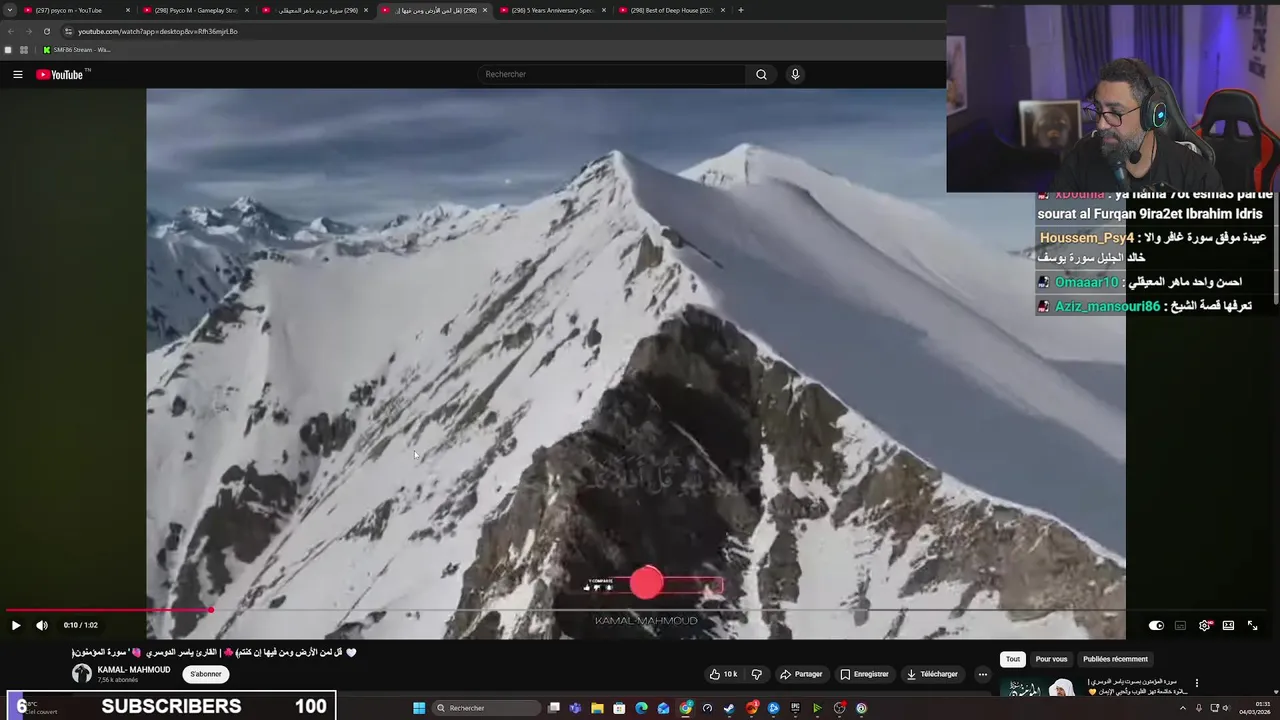This screenshot has width=1280, height=720.
Task: Open the suggested video thumbnail in sidebar
Action: coord(1040,687)
